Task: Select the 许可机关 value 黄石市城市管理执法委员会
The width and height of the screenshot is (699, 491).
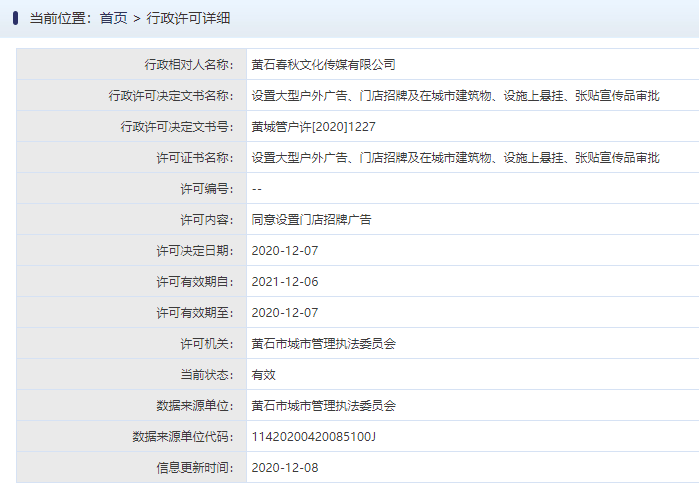Action: click(x=323, y=344)
